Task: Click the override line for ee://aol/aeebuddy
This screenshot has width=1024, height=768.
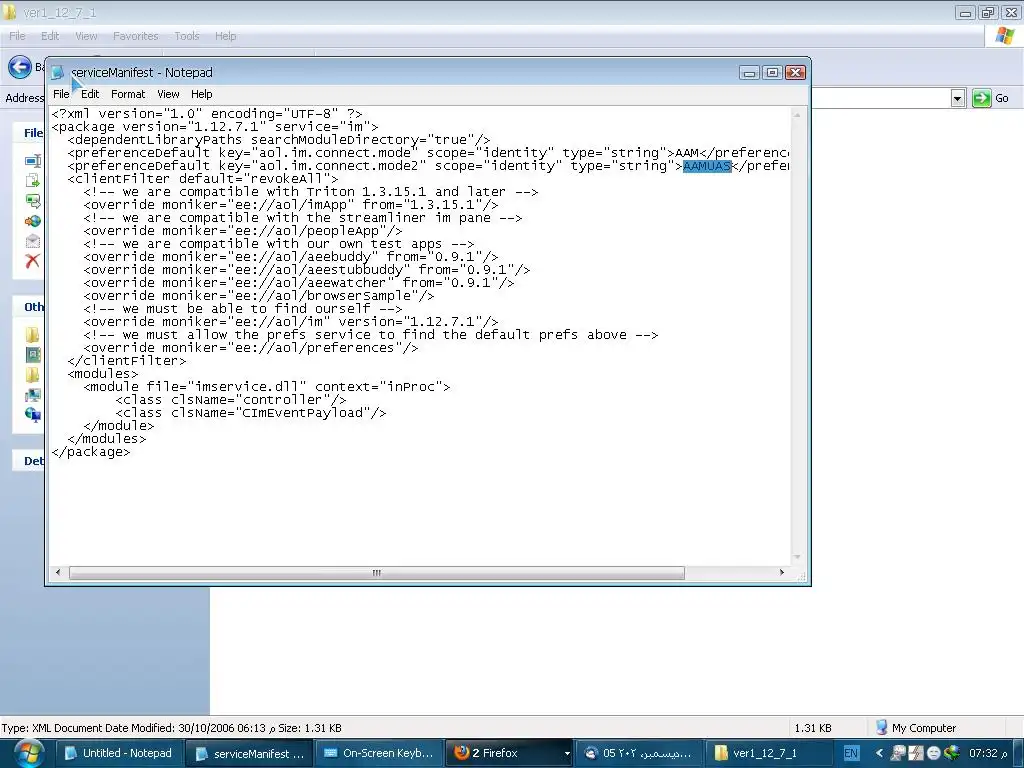Action: [x=291, y=257]
